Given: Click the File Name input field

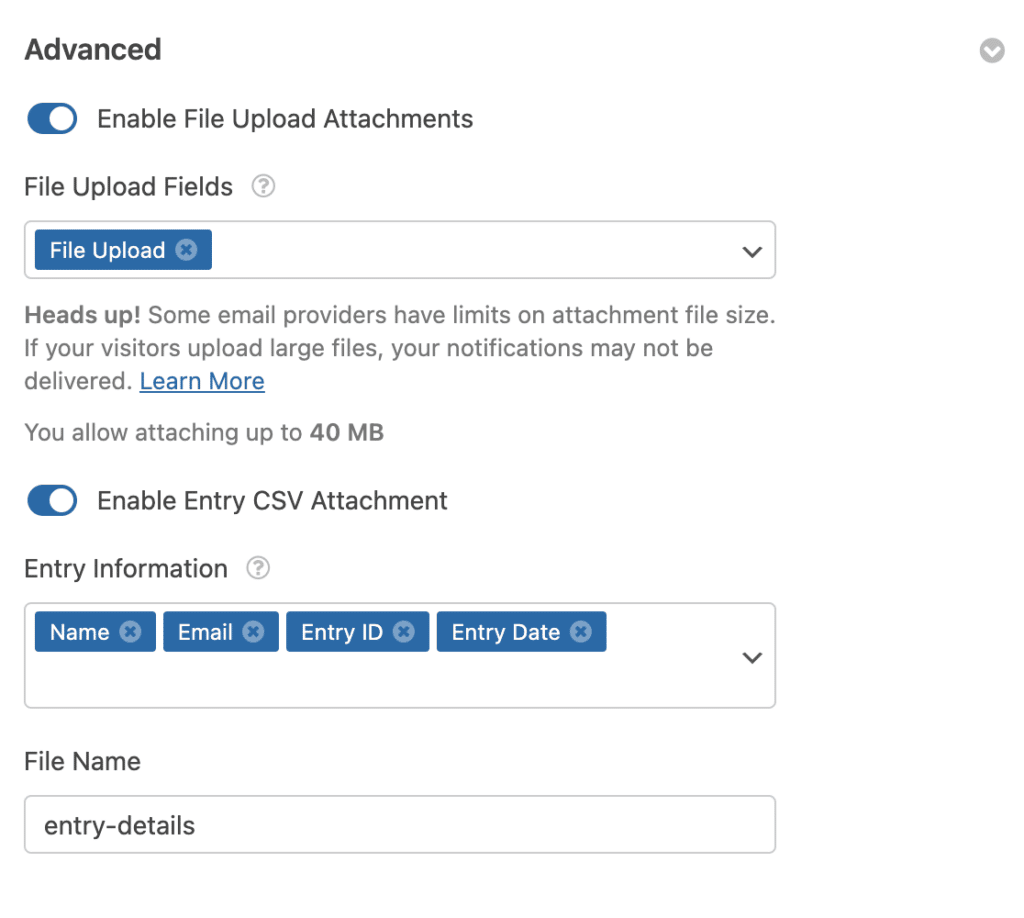Looking at the screenshot, I should coord(400,825).
